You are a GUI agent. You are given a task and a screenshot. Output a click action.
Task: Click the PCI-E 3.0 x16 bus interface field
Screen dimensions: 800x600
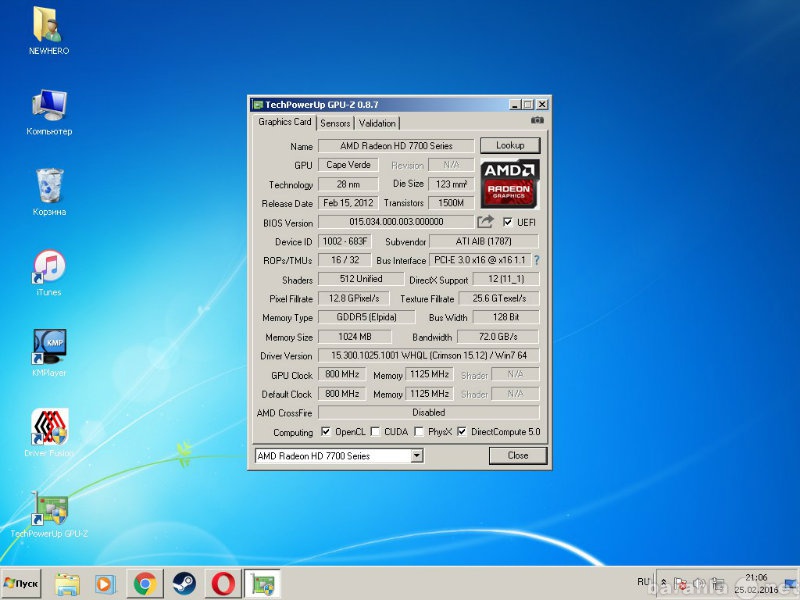[480, 260]
